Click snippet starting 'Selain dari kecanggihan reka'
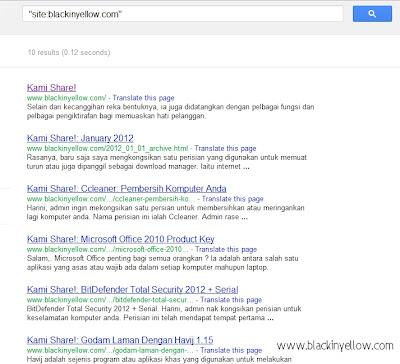Image resolution: width=400 pixels, height=364 pixels. click(x=171, y=112)
